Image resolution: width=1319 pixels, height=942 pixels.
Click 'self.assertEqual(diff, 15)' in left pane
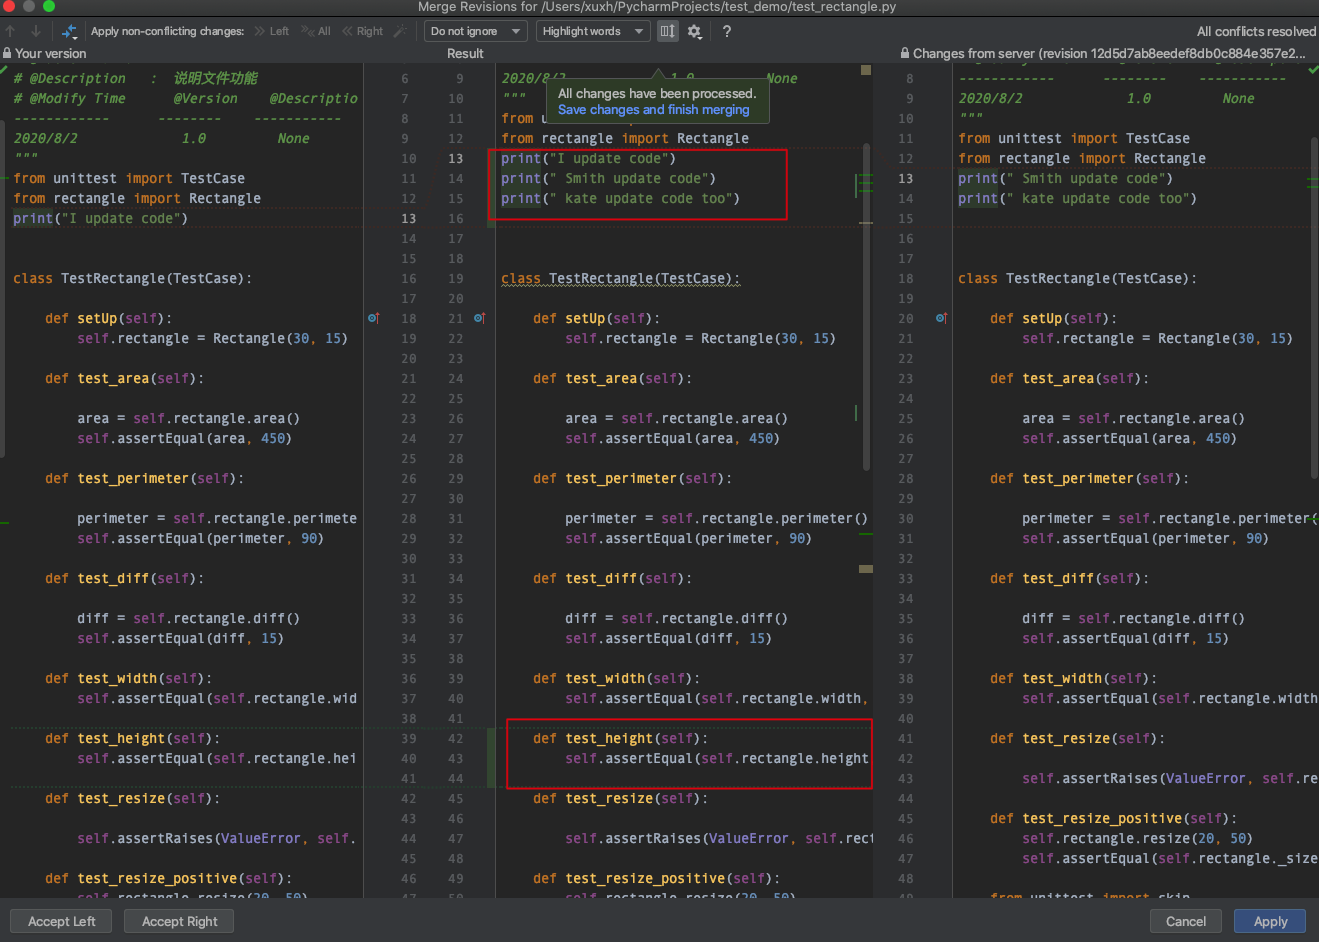180,638
